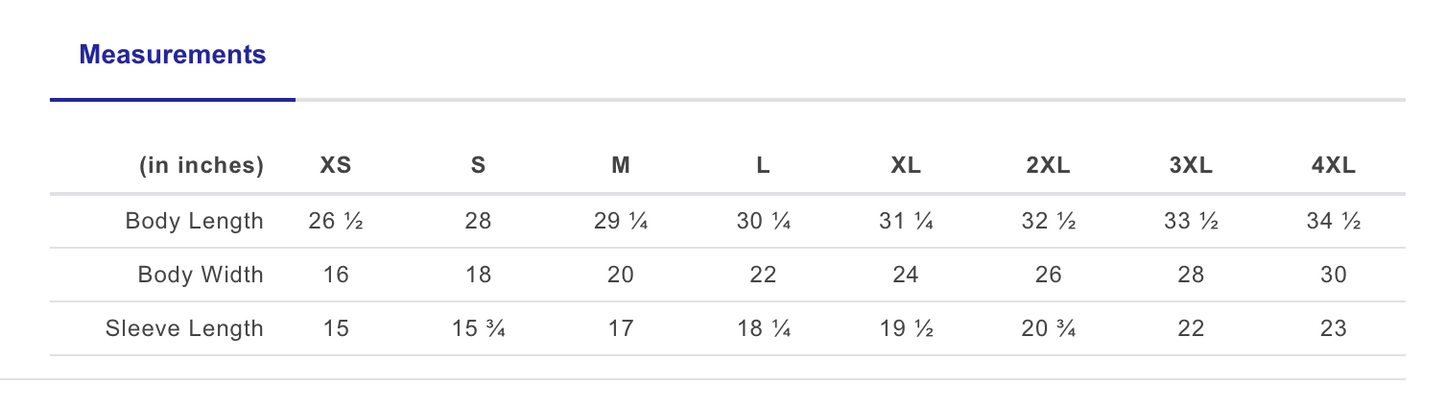This screenshot has height=409, width=1445.
Task: Click the Body Length row label
Action: [194, 221]
